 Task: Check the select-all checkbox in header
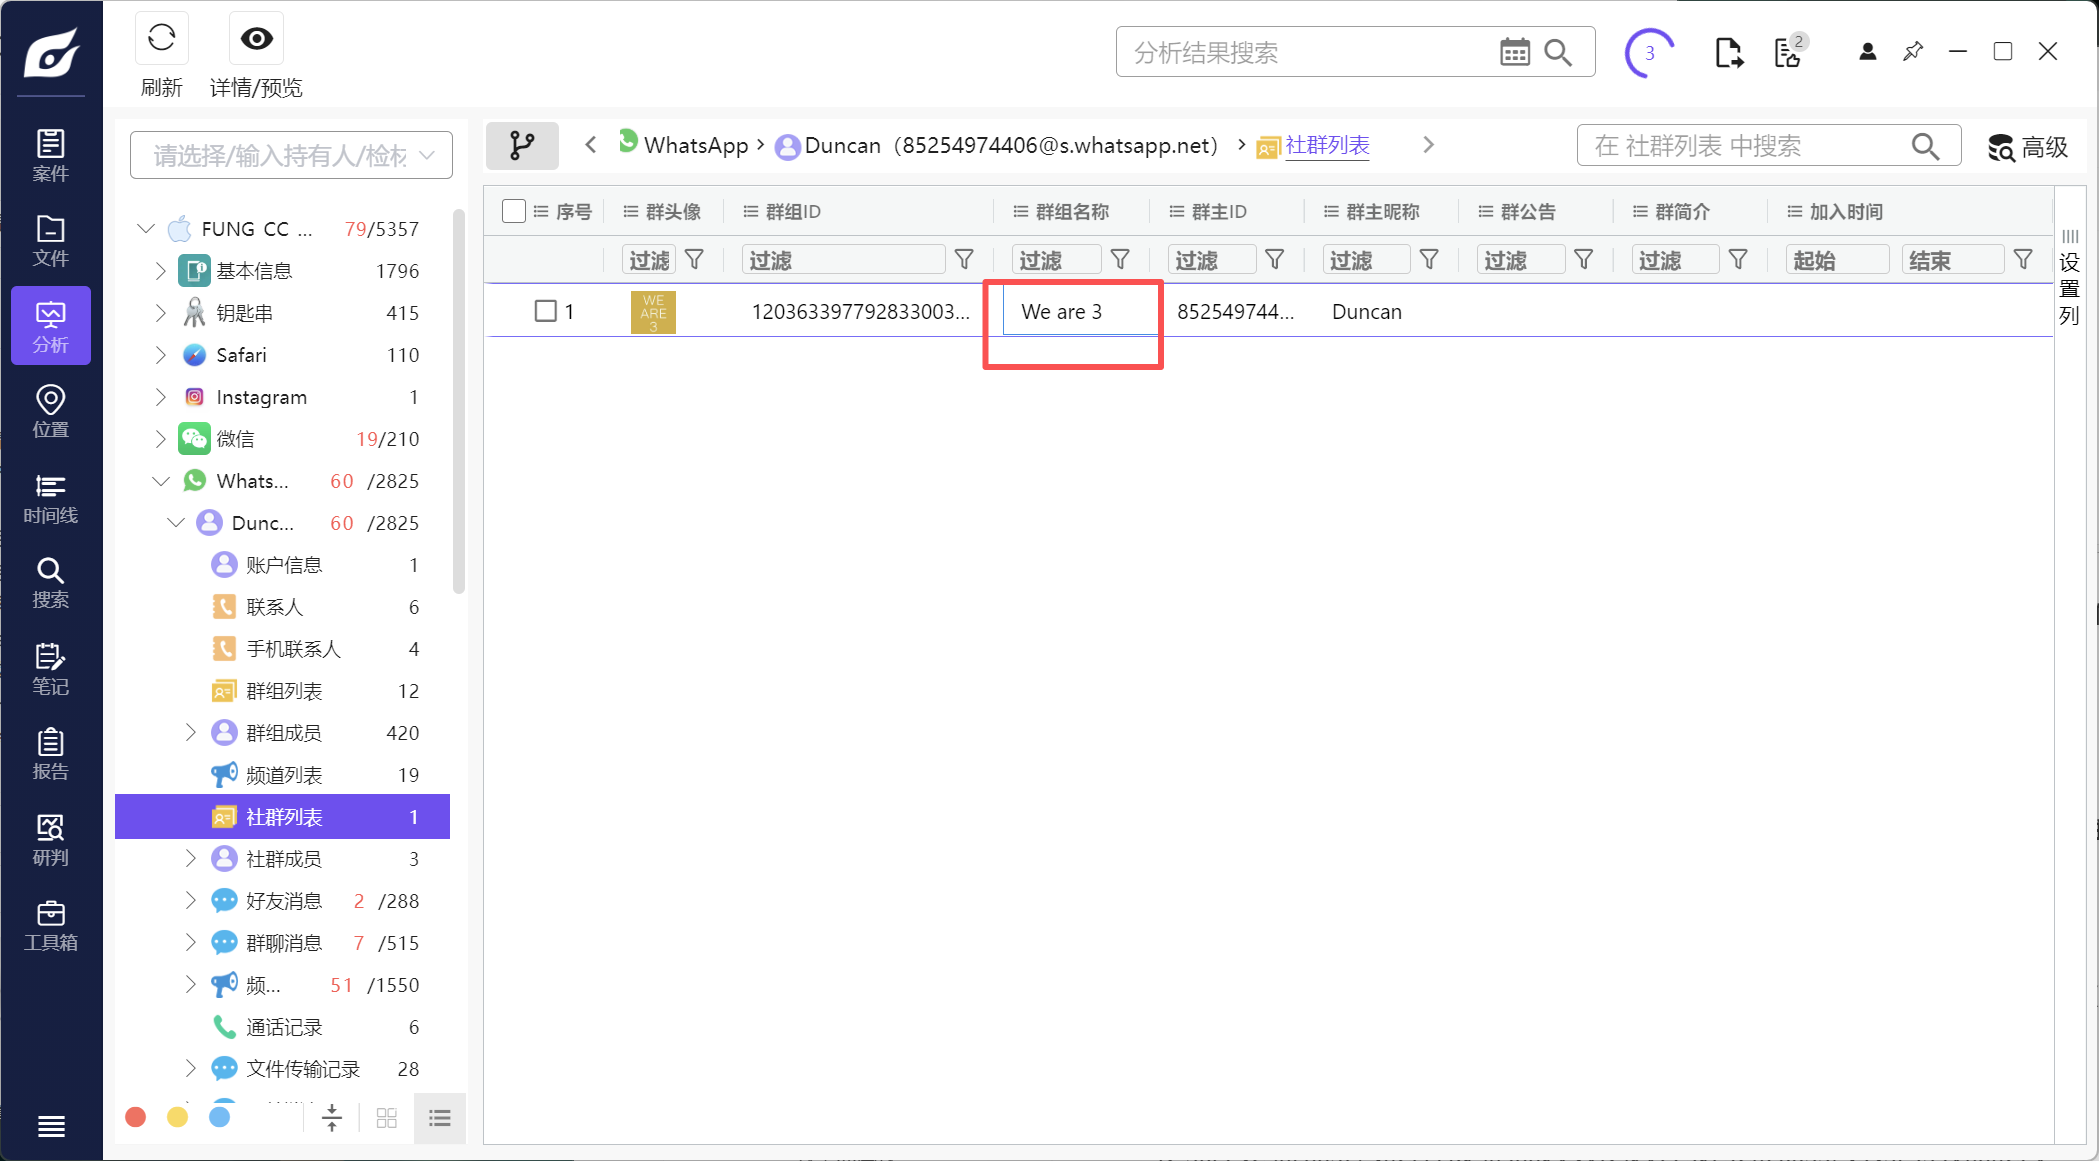tap(514, 211)
